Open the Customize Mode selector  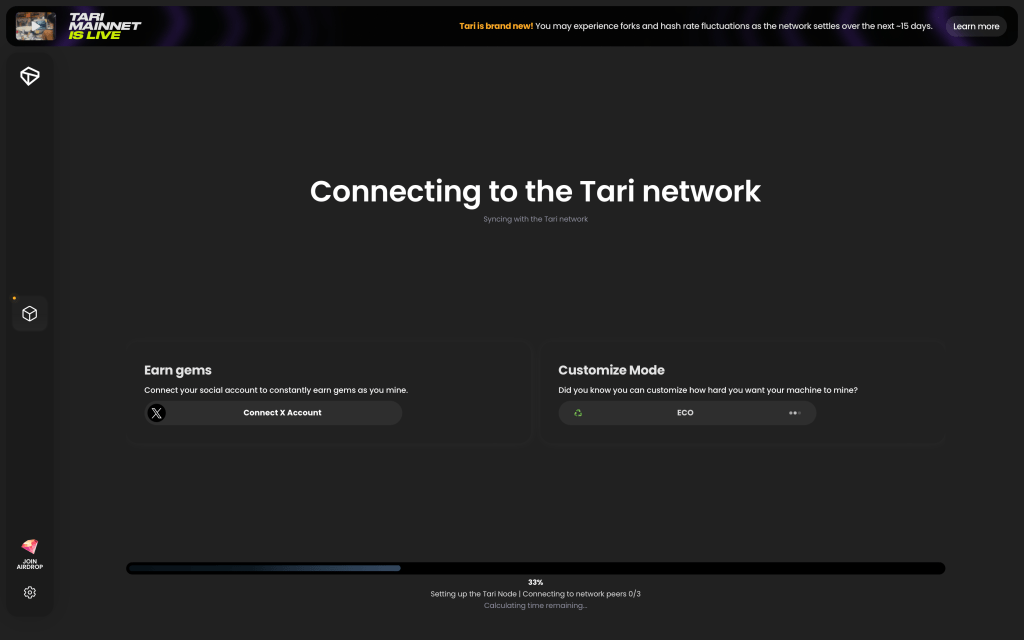(686, 412)
